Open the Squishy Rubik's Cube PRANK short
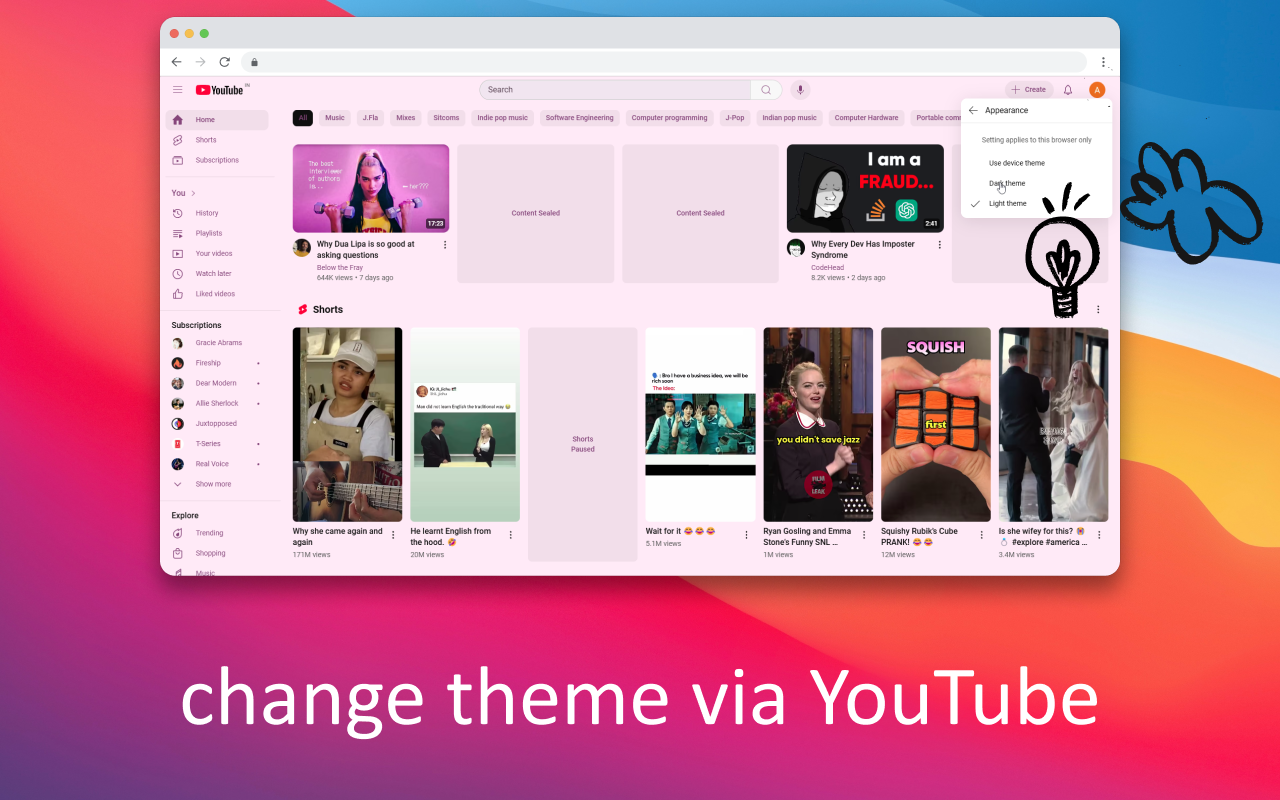 [x=935, y=424]
